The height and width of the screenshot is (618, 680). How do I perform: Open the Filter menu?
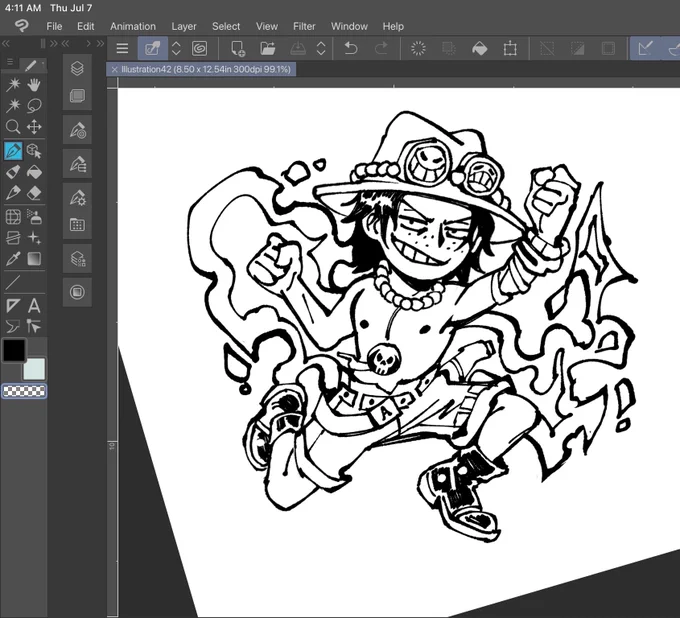click(304, 26)
